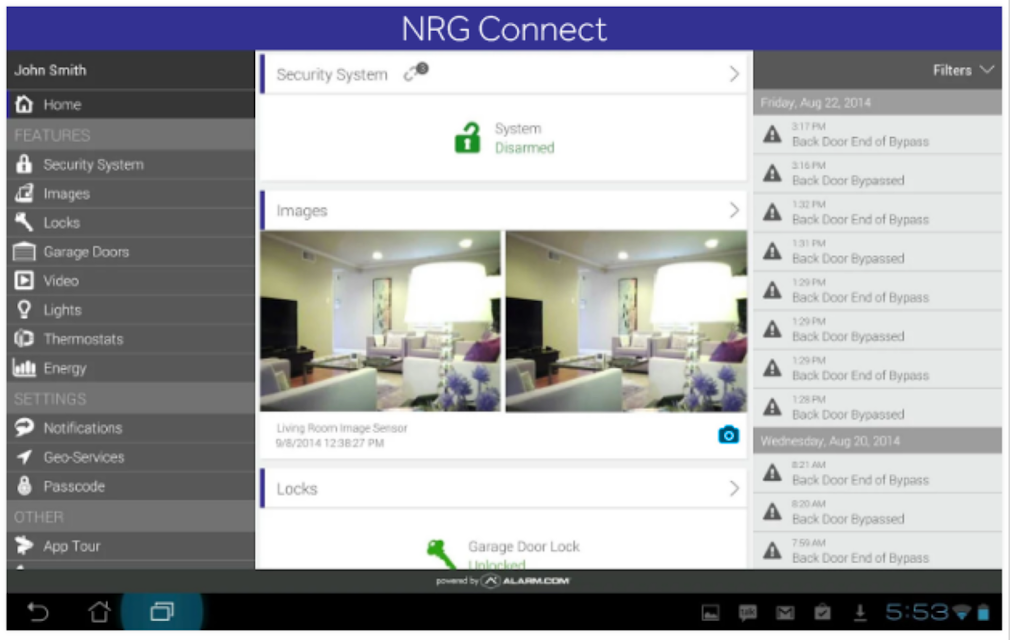
Task: Select 8:20 AM Back Door Bypassed event
Action: pos(877,513)
